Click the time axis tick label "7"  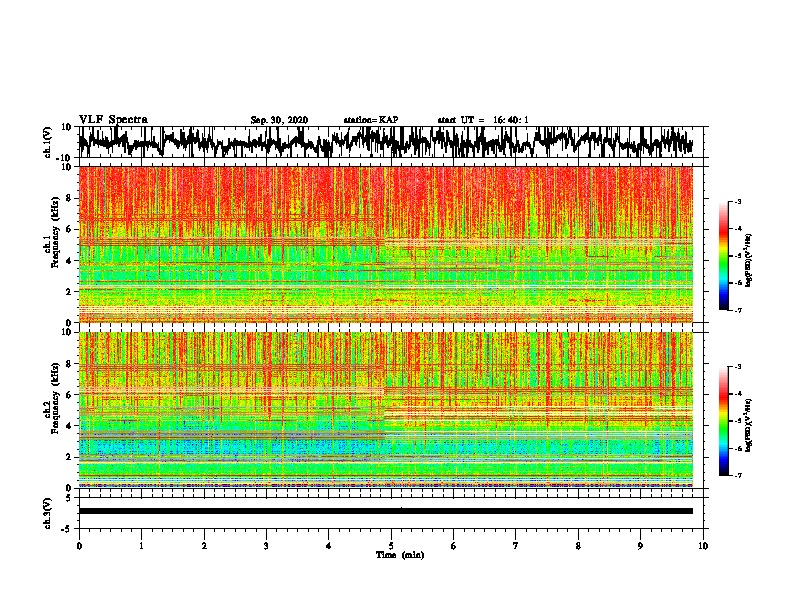pyautogui.click(x=516, y=546)
